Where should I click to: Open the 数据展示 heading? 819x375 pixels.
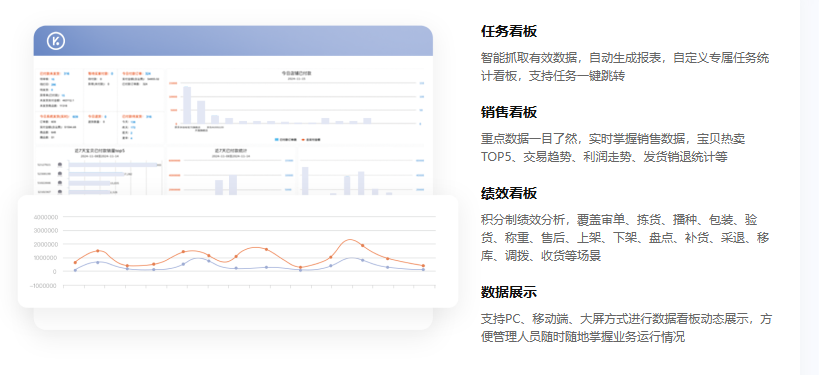[509, 292]
